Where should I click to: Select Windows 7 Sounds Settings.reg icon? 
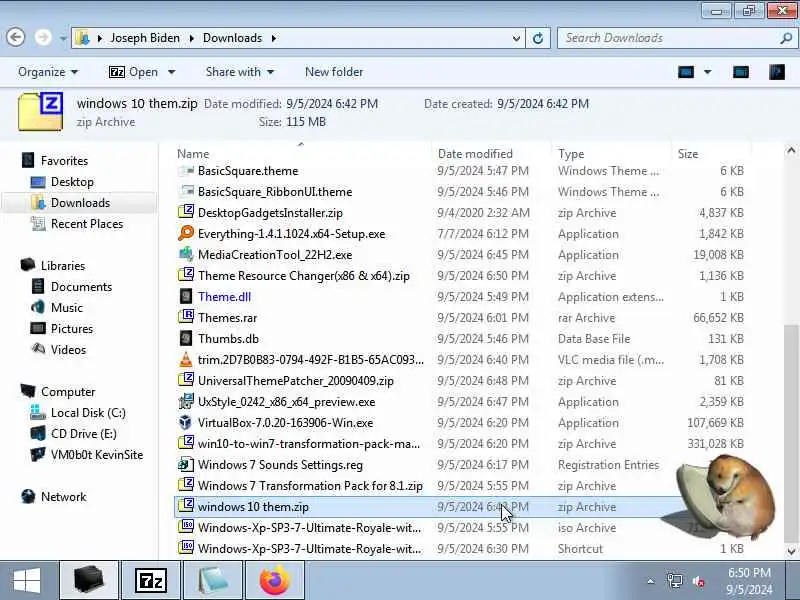click(x=186, y=464)
